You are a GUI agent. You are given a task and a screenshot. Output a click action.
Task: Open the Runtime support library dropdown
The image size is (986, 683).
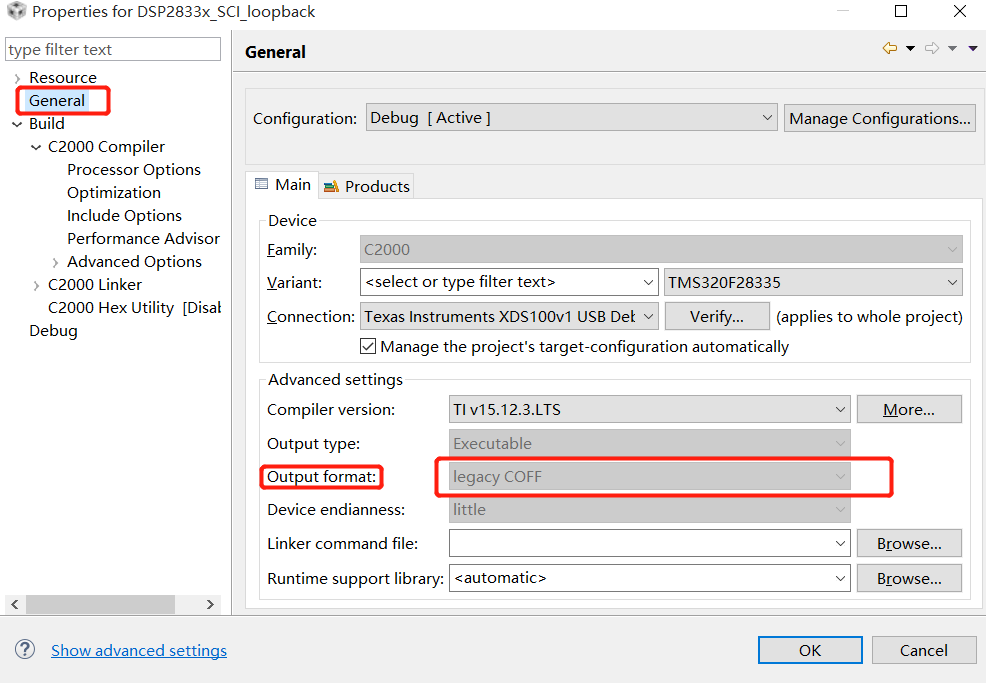[x=650, y=578]
